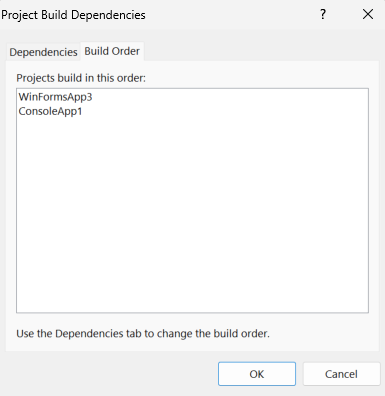Close the Project Build Dependencies dialog
This screenshot has width=385, height=396.
(x=368, y=14)
